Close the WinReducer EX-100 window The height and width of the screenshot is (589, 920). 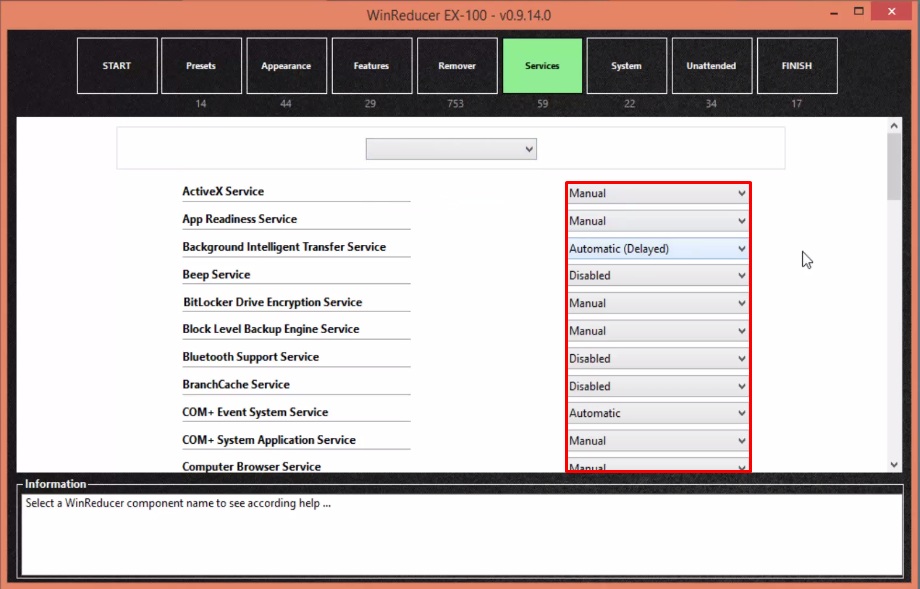(x=892, y=12)
